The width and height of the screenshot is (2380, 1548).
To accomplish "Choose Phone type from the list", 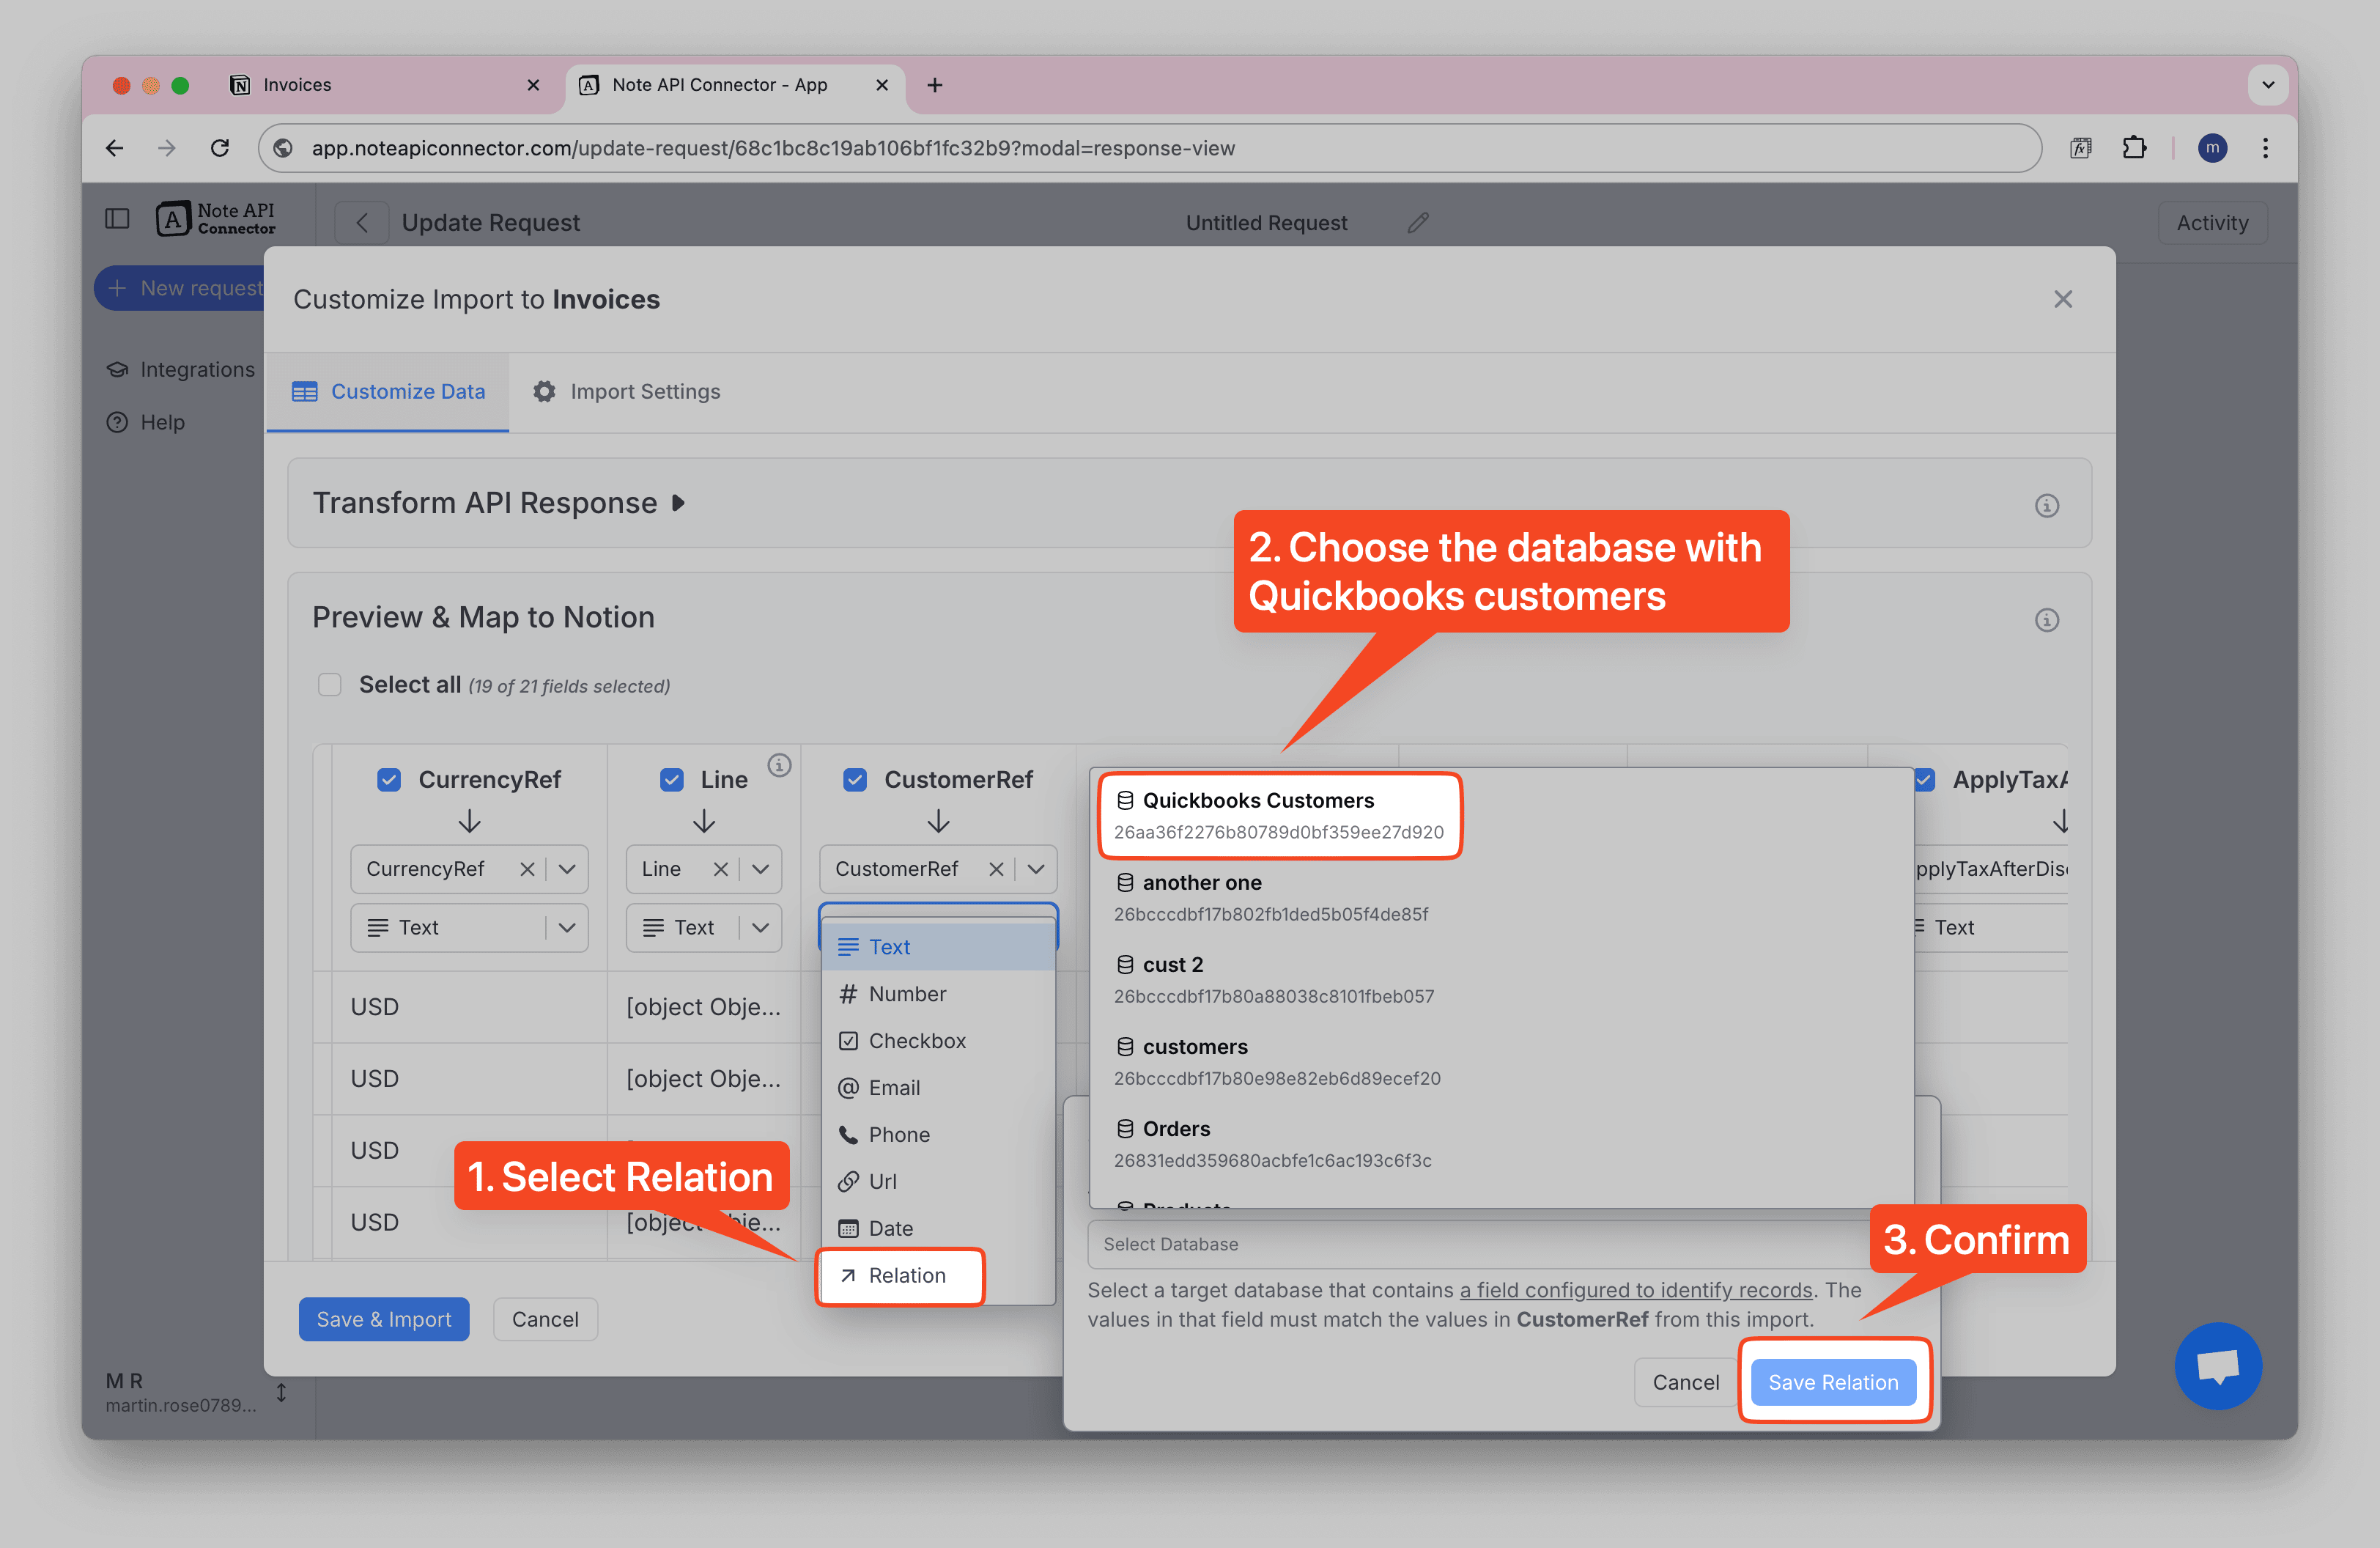I will [938, 1134].
